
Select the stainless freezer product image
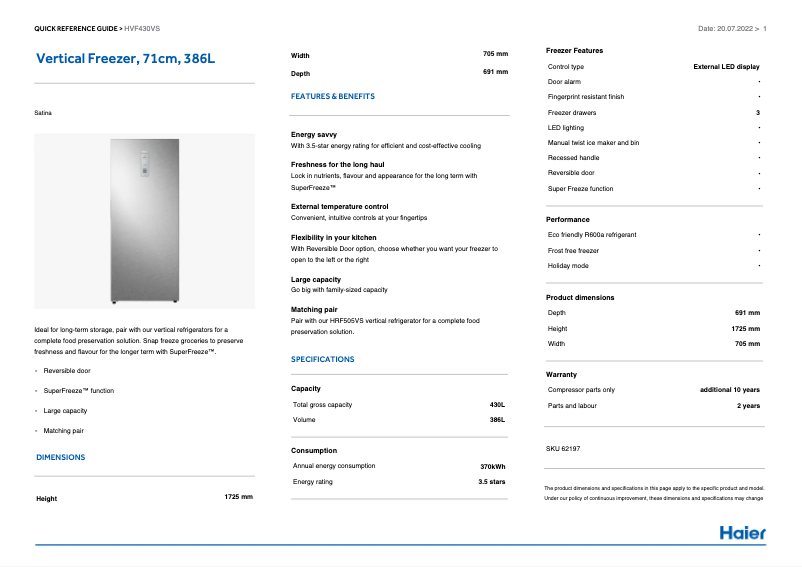point(145,220)
